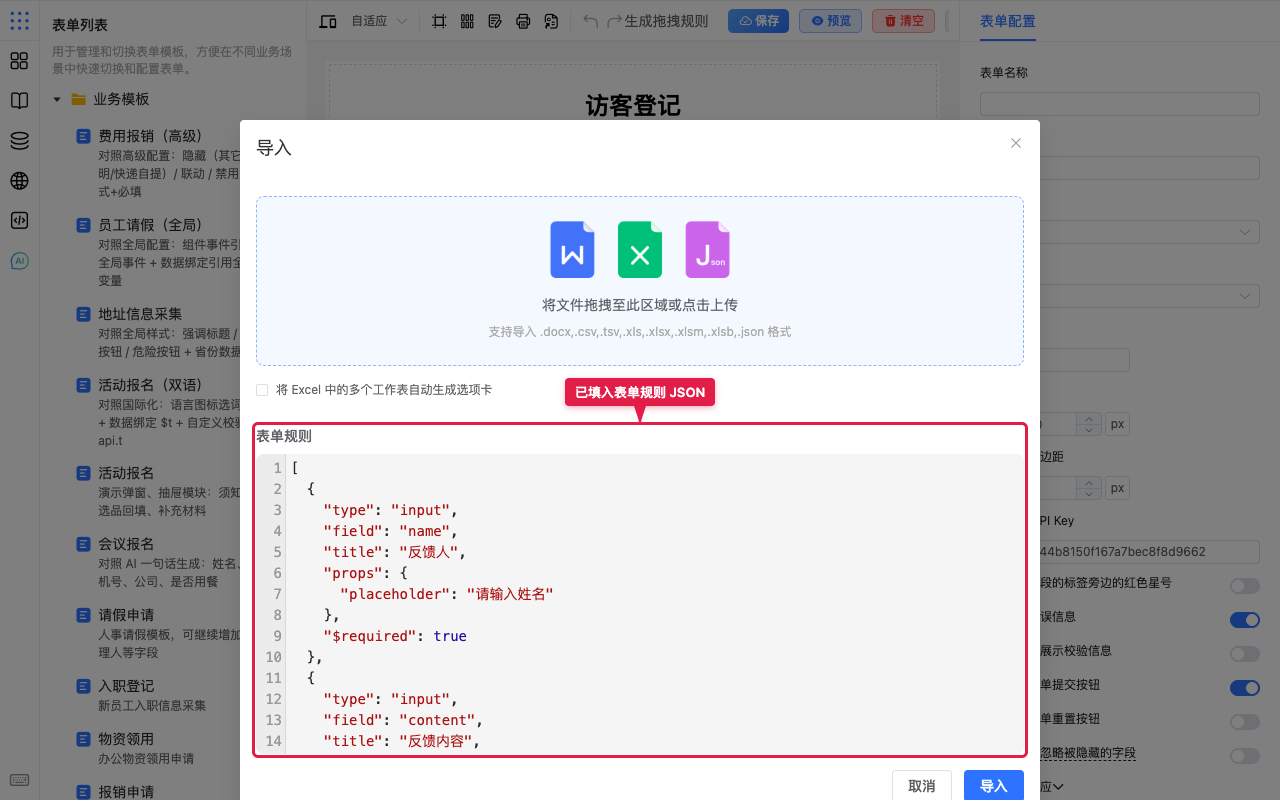1280x800 pixels.
Task: Expand the chevron at bottom of config panel
Action: click(x=1057, y=787)
